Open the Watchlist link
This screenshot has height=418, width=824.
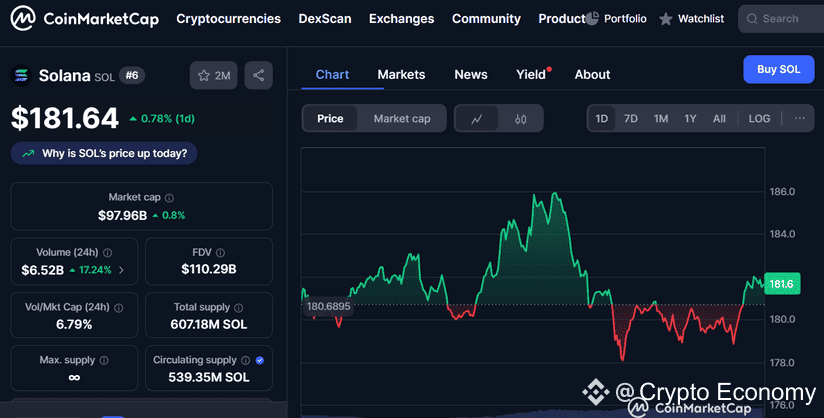tap(701, 19)
